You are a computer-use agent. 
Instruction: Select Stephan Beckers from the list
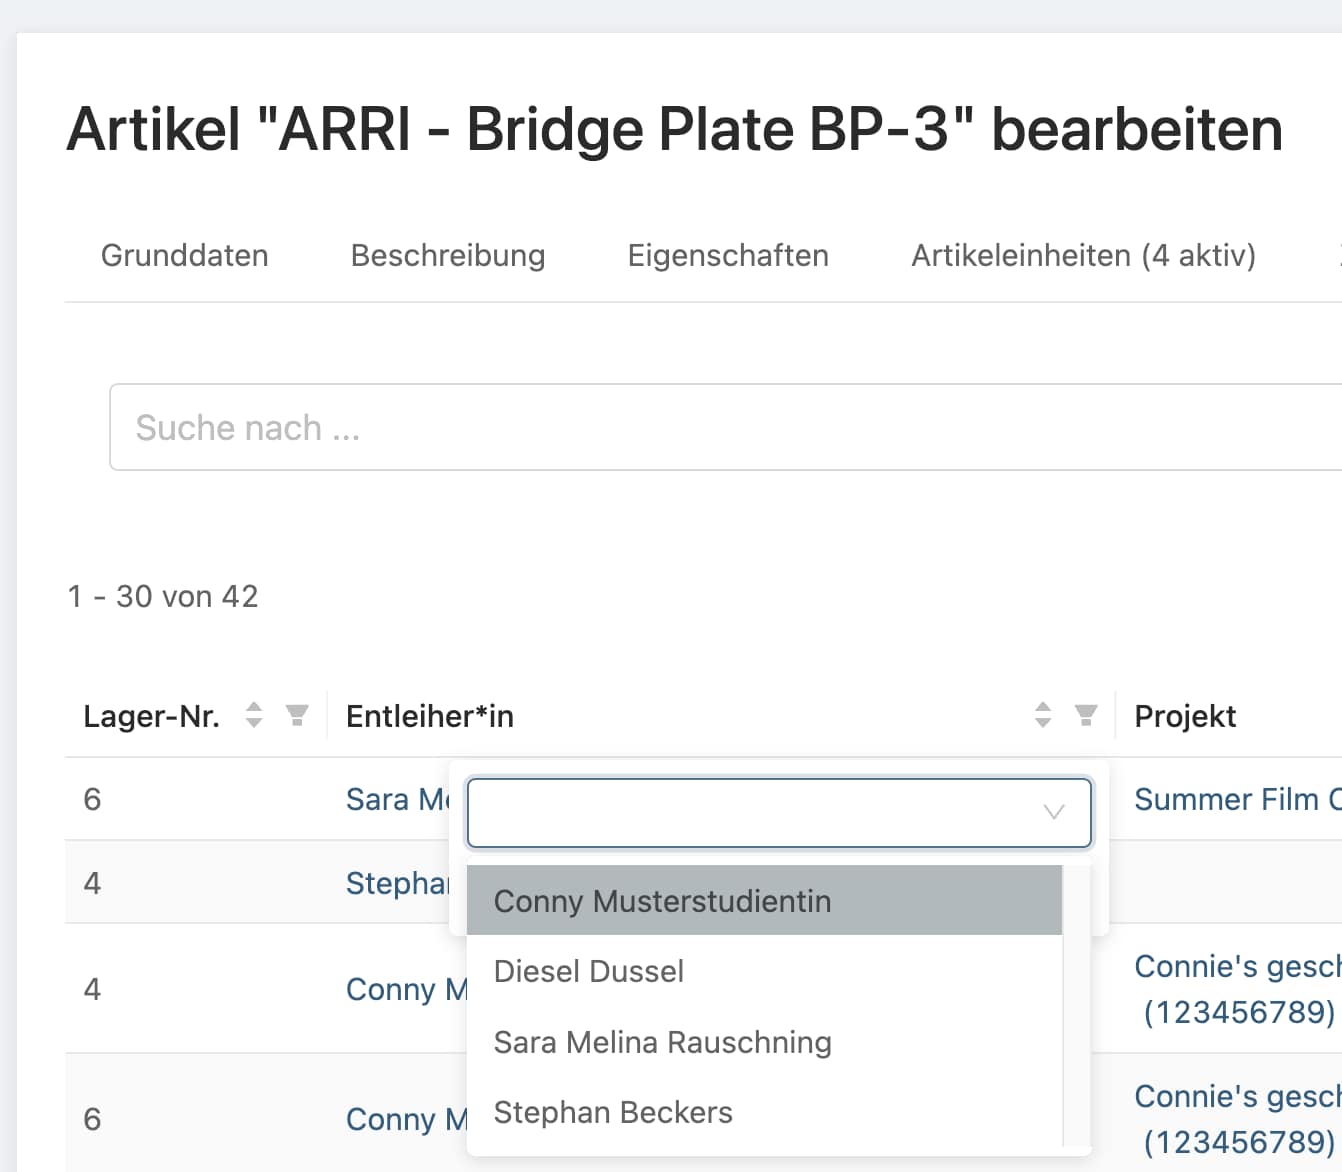613,1112
